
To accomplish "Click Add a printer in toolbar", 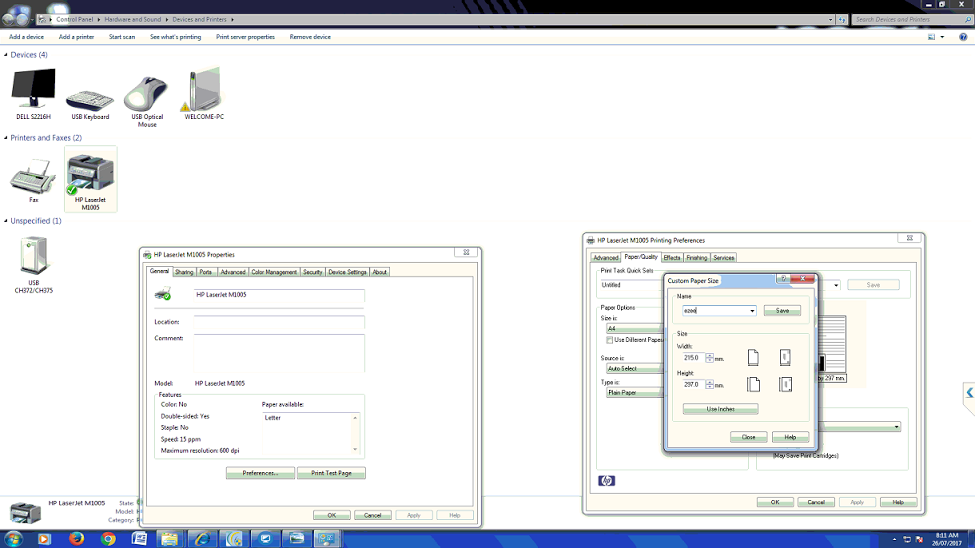I will pos(76,37).
